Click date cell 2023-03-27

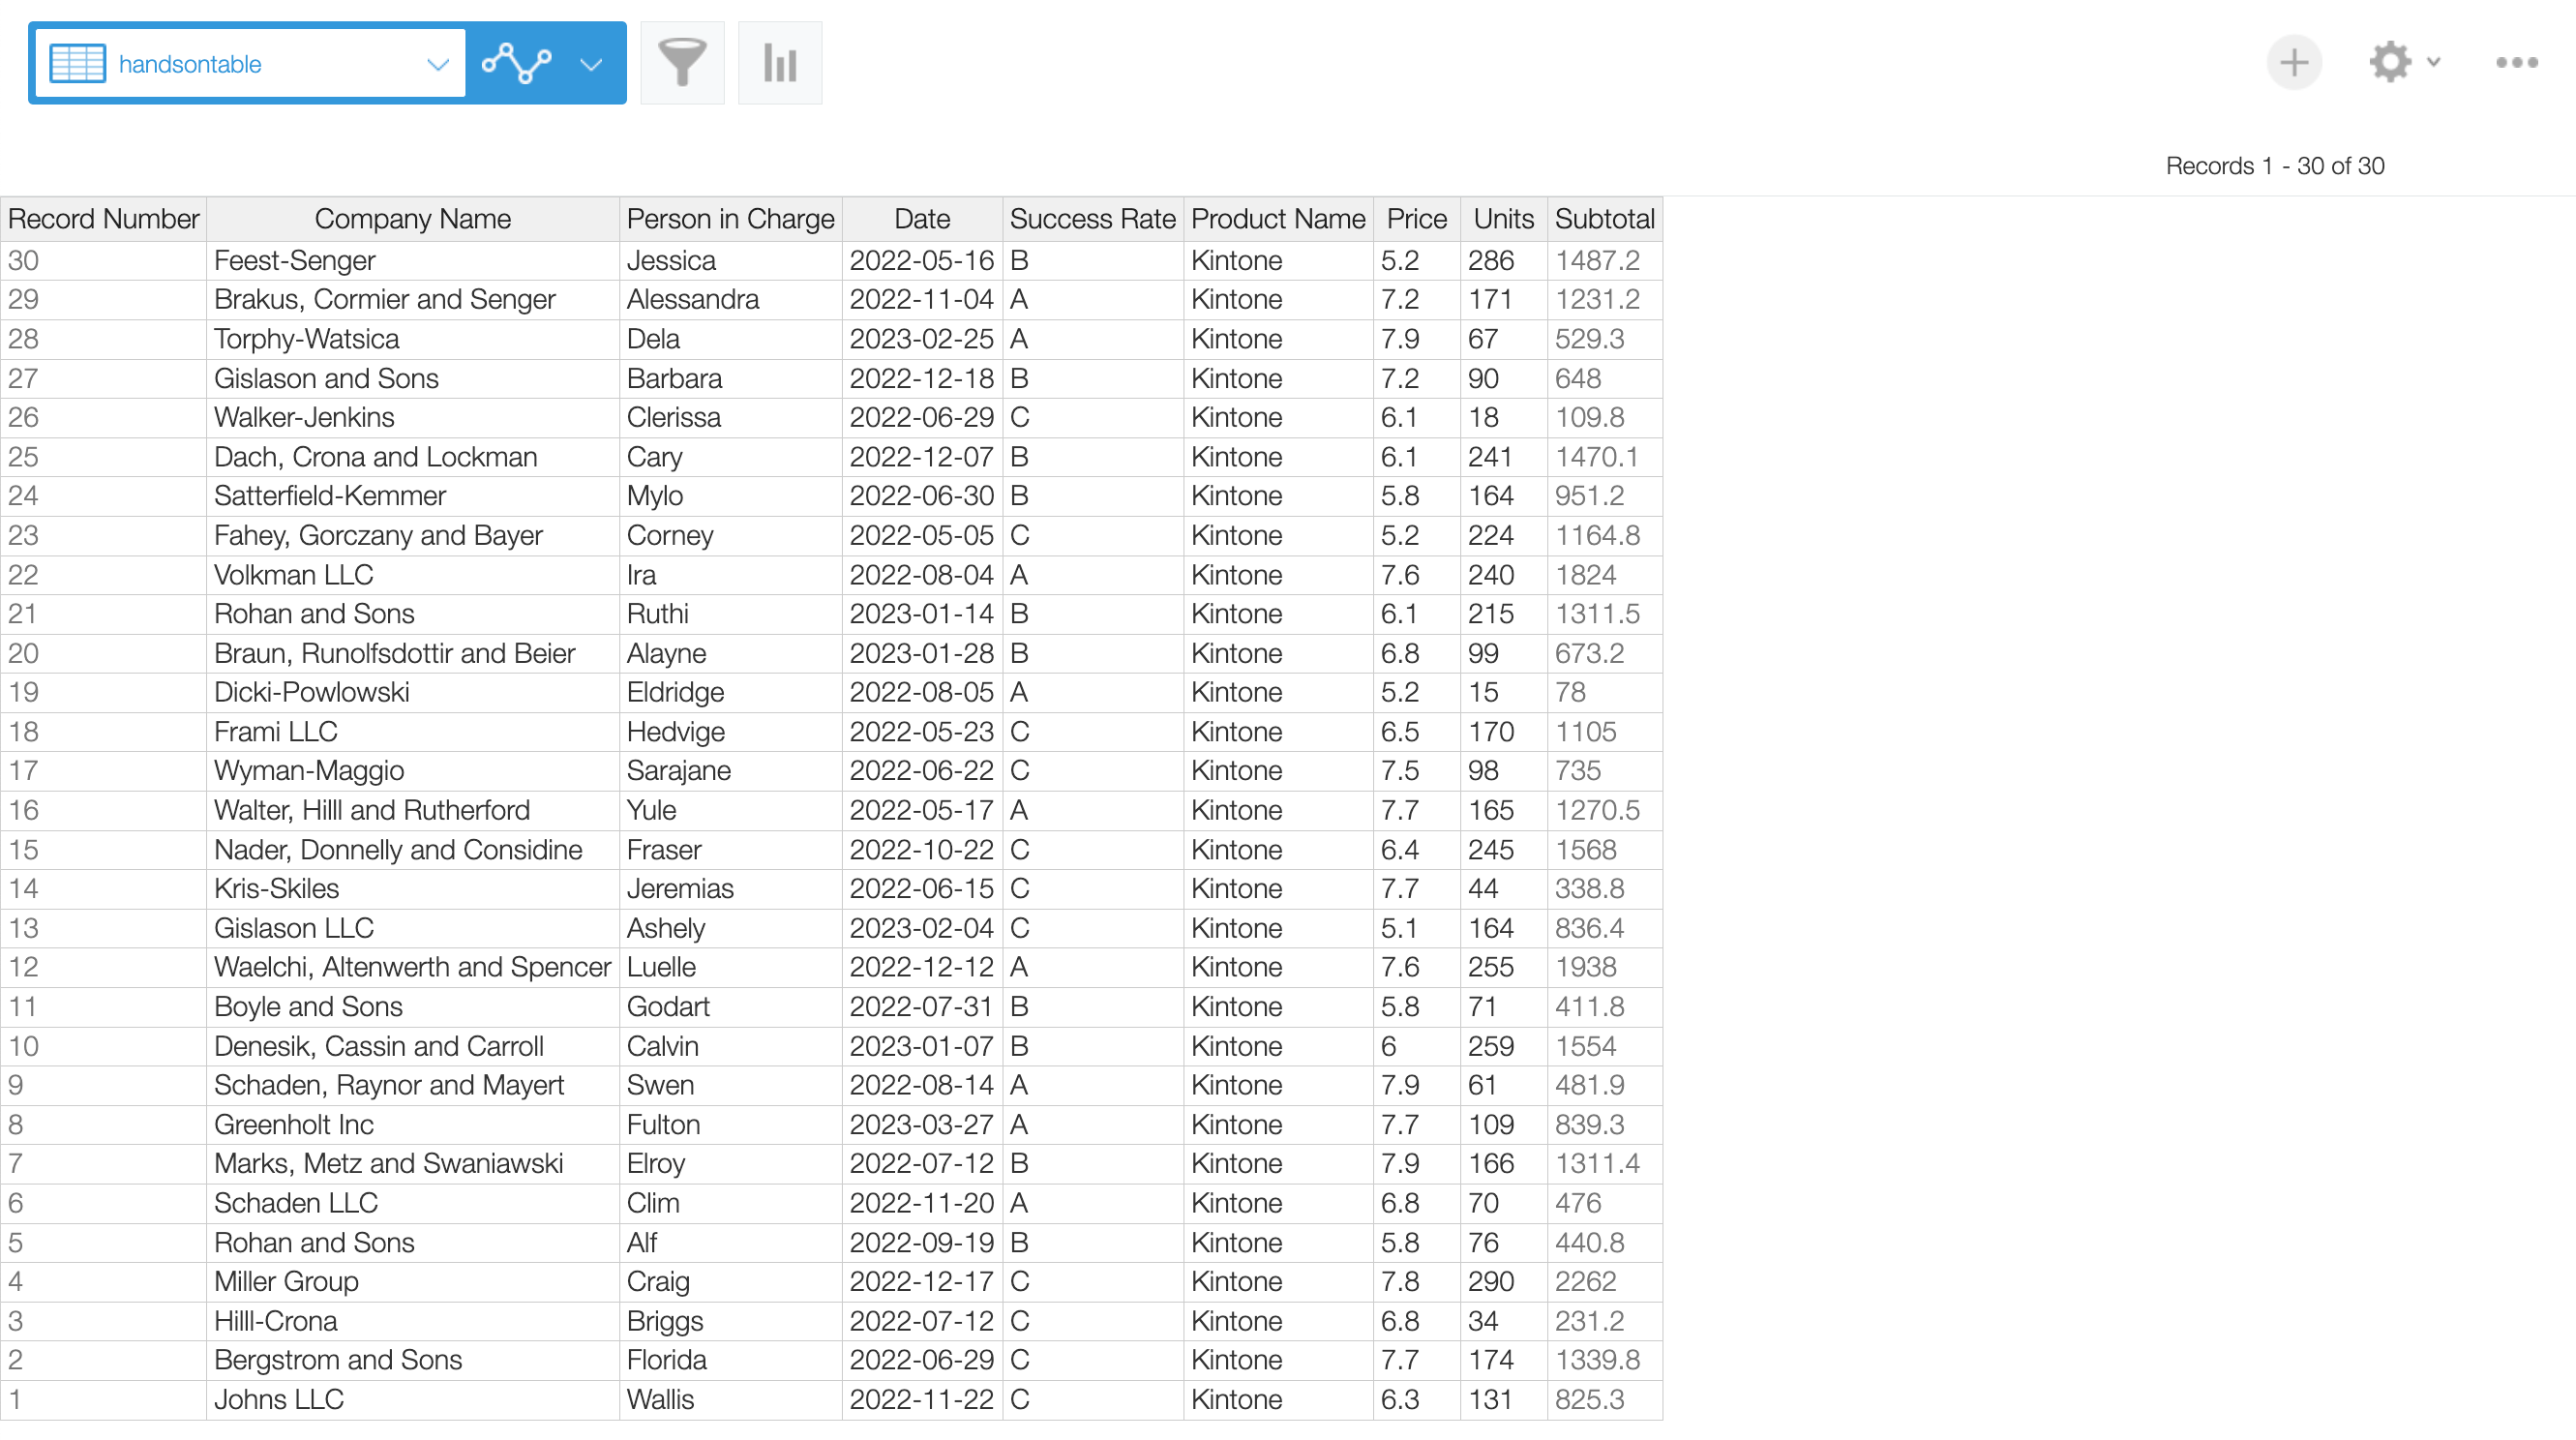coord(922,1125)
